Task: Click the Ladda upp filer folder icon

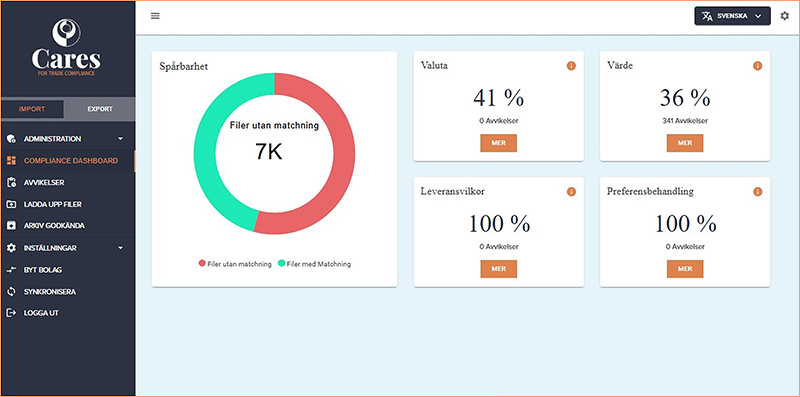Action: [11, 204]
